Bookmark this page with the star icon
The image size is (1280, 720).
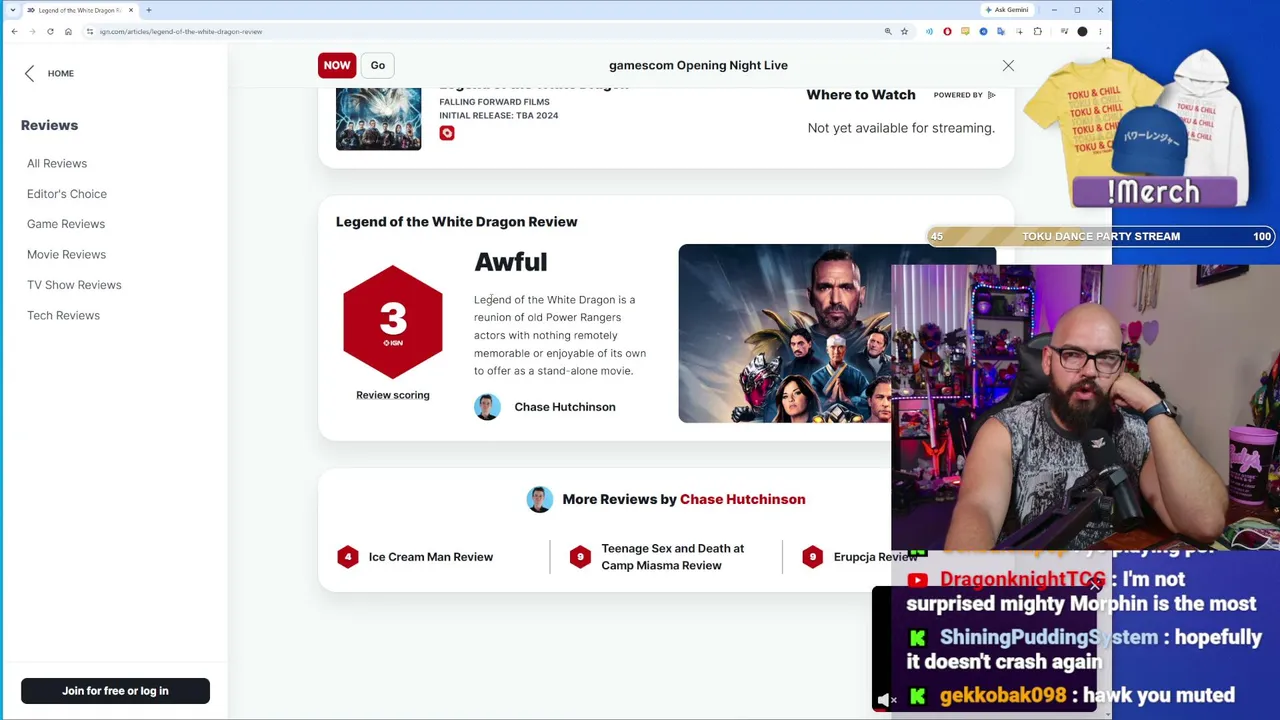904,32
